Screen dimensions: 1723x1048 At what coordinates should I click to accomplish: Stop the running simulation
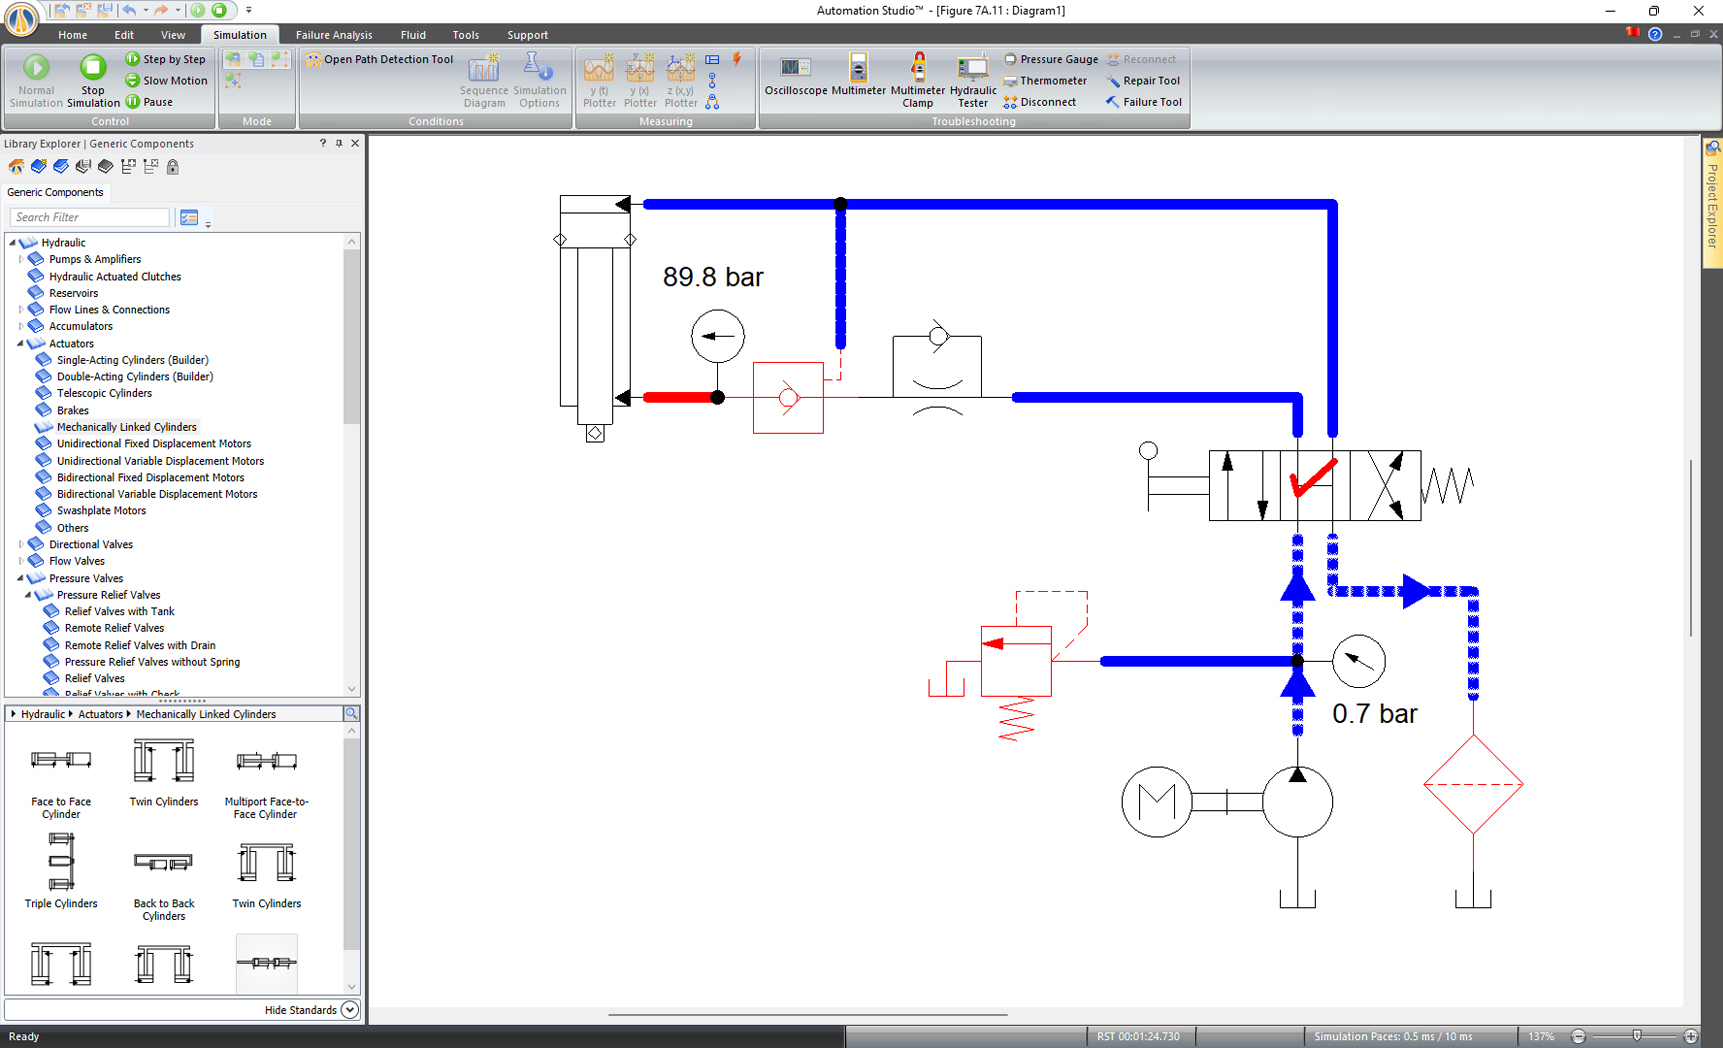(x=92, y=78)
